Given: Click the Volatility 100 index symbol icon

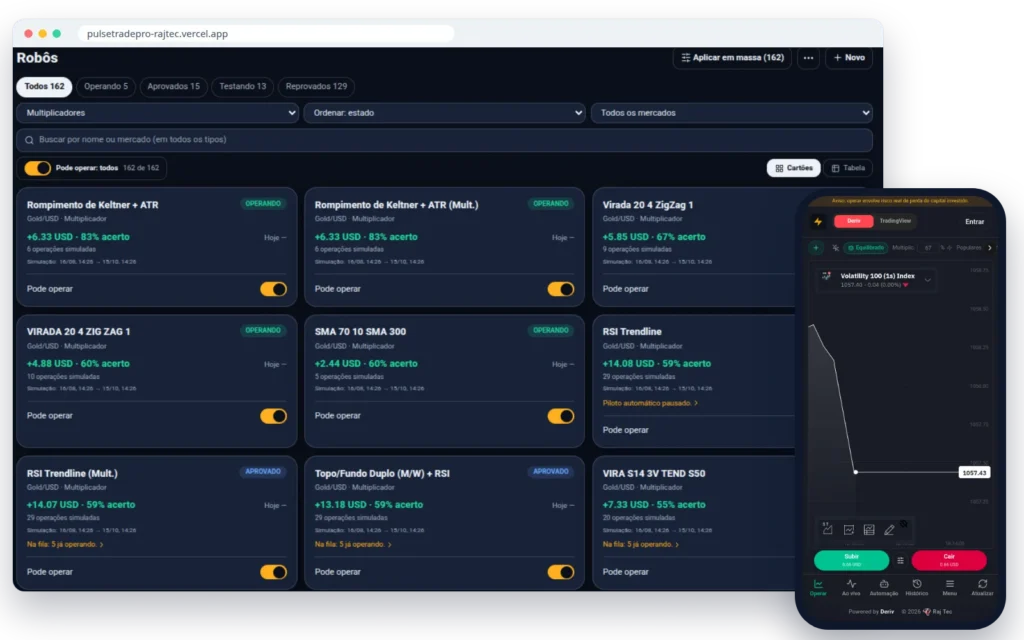Looking at the screenshot, I should click(x=826, y=276).
